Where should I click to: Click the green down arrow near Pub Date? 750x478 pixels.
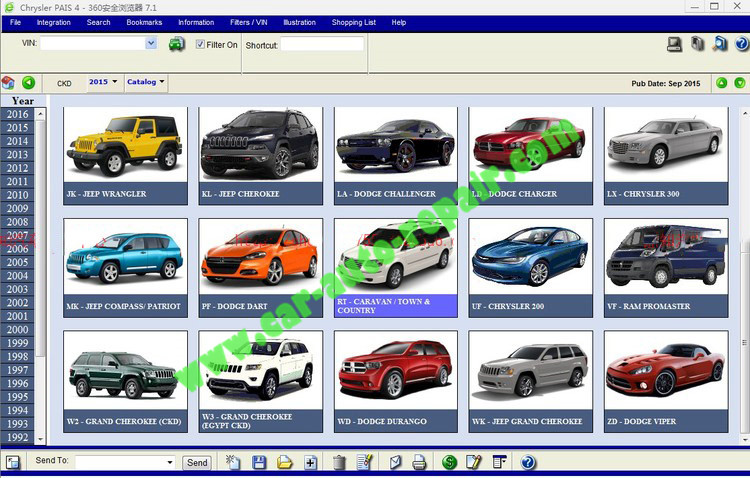click(x=739, y=83)
